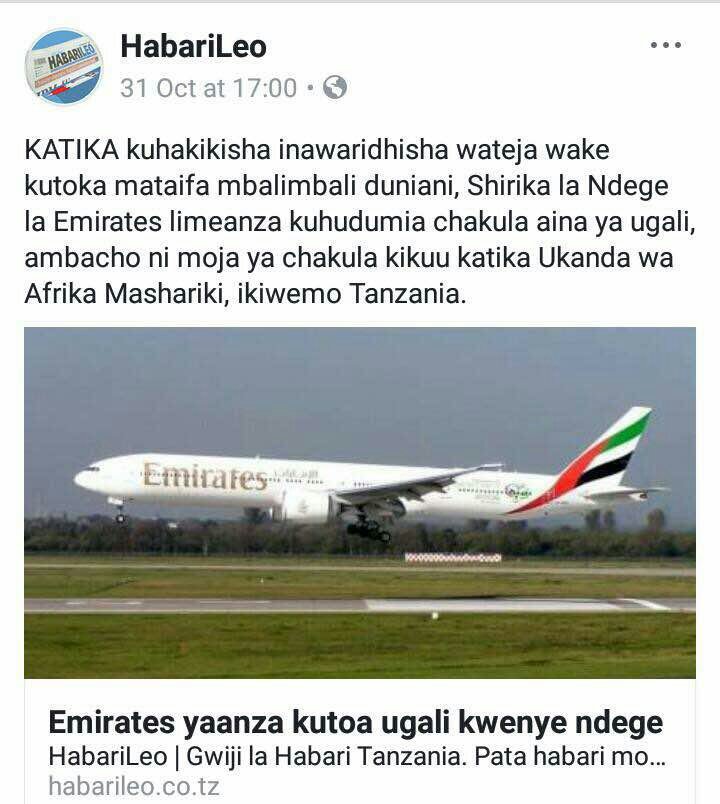Viewport: 720px width, 804px height.
Task: Click the globe public audience icon
Action: pos(335,88)
